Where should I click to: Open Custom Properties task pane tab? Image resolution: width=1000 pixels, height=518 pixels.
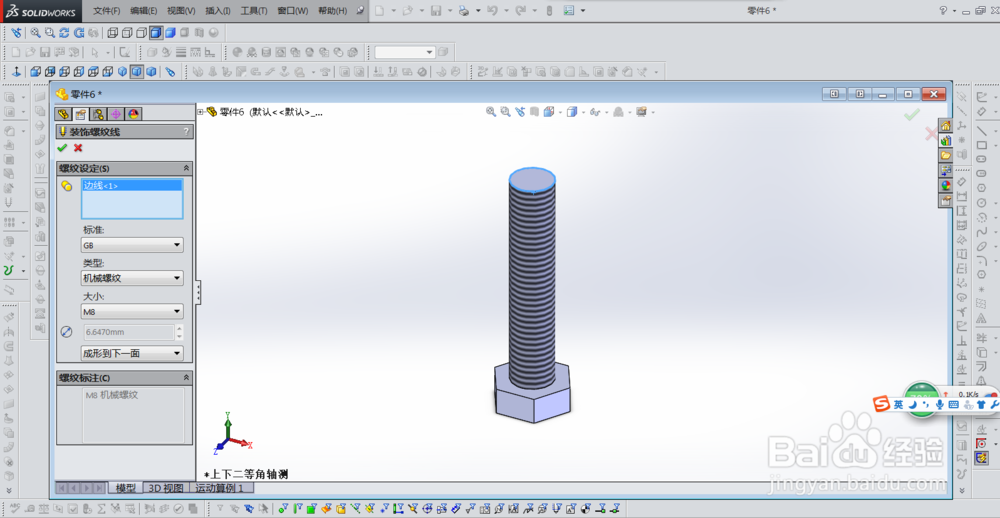pos(946,200)
